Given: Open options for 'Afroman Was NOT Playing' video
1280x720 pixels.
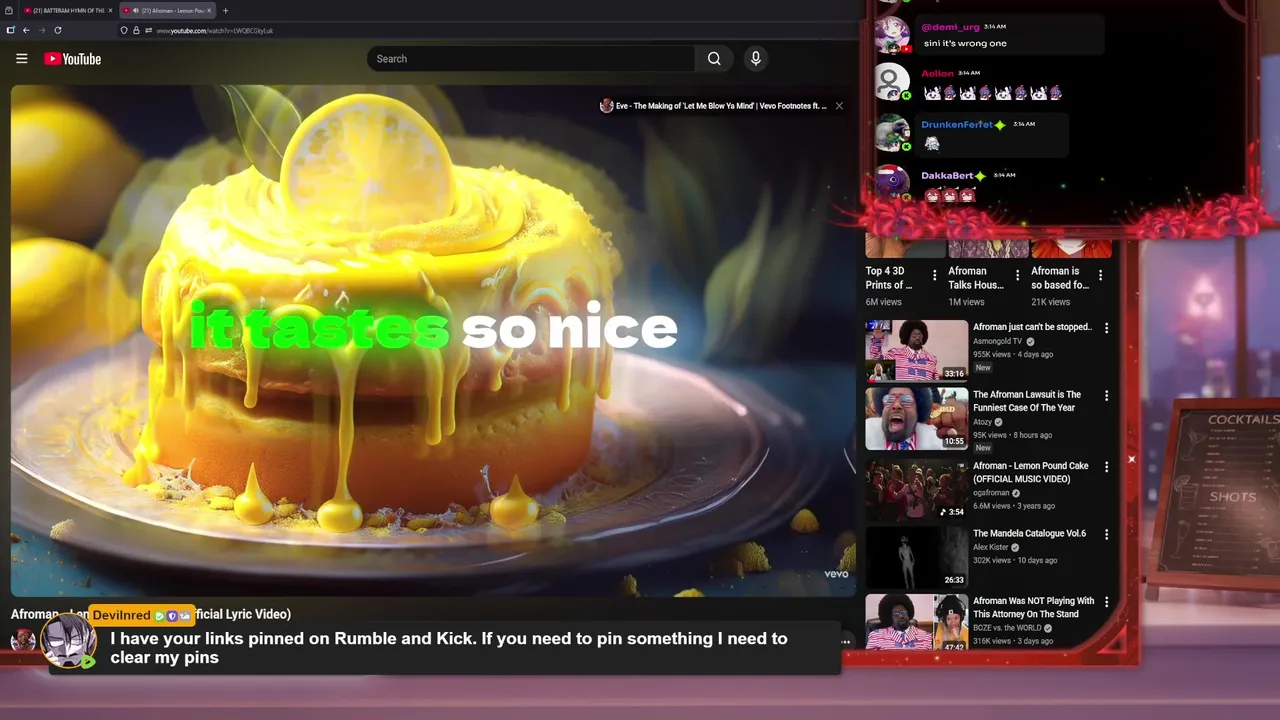Looking at the screenshot, I should (x=1106, y=603).
